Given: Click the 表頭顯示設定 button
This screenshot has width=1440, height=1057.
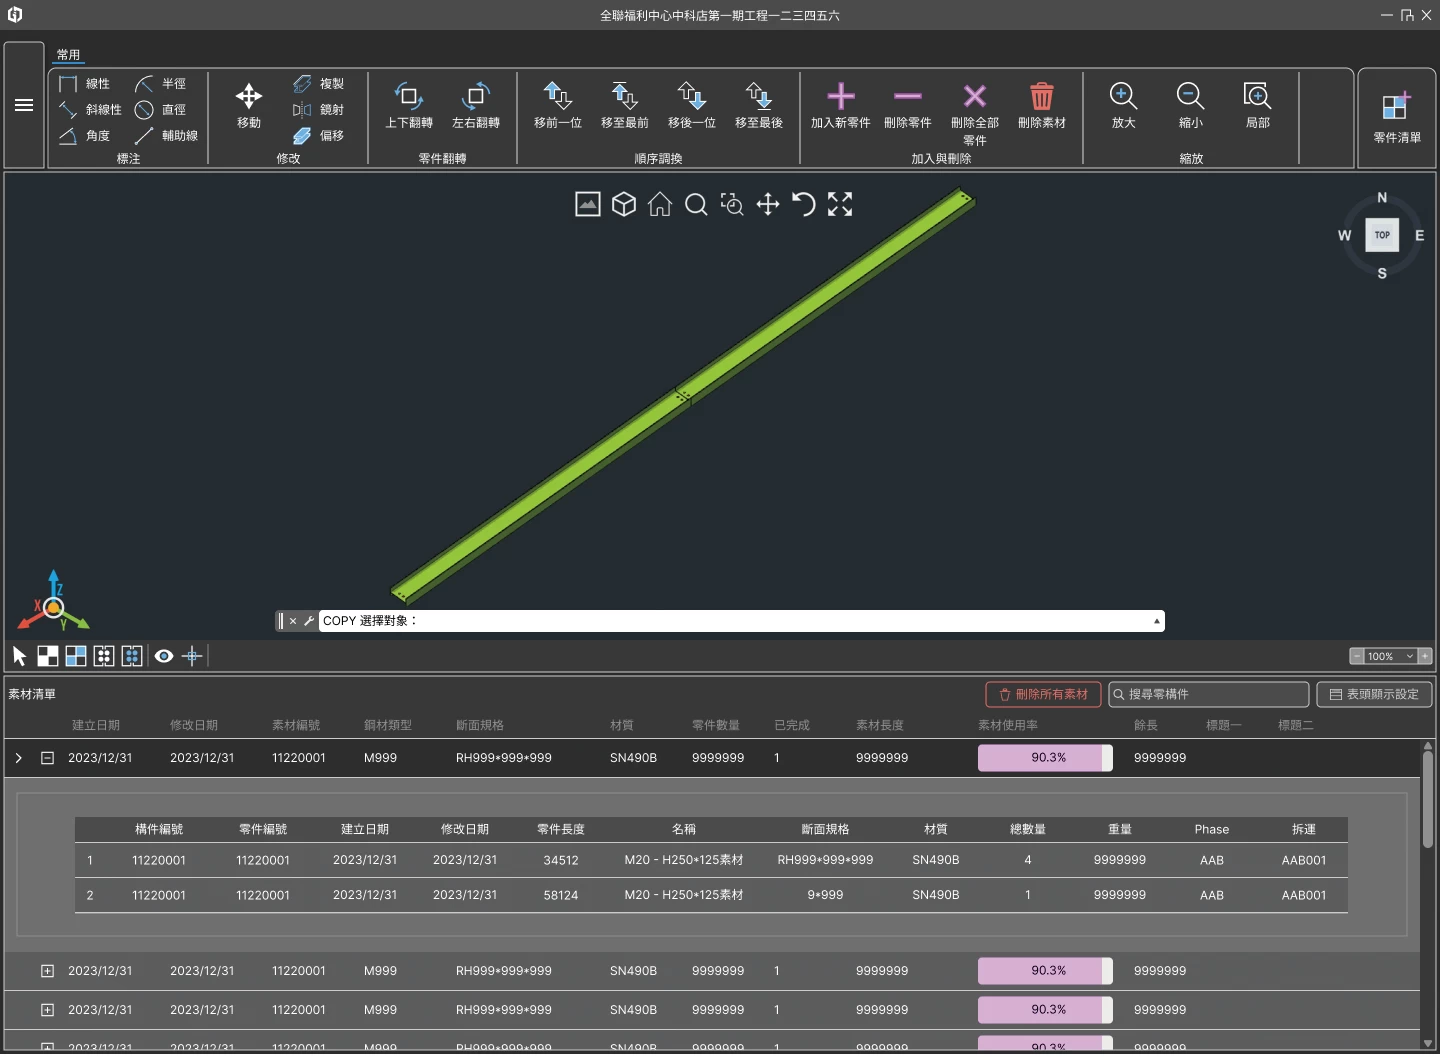Looking at the screenshot, I should (x=1374, y=694).
